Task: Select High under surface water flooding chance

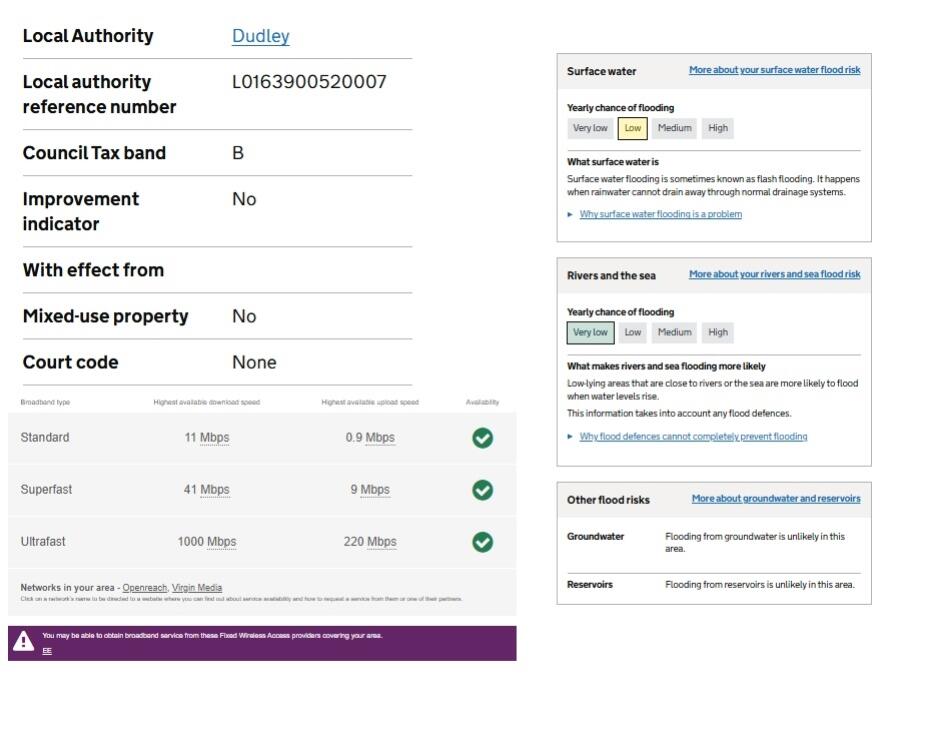Action: pos(718,128)
